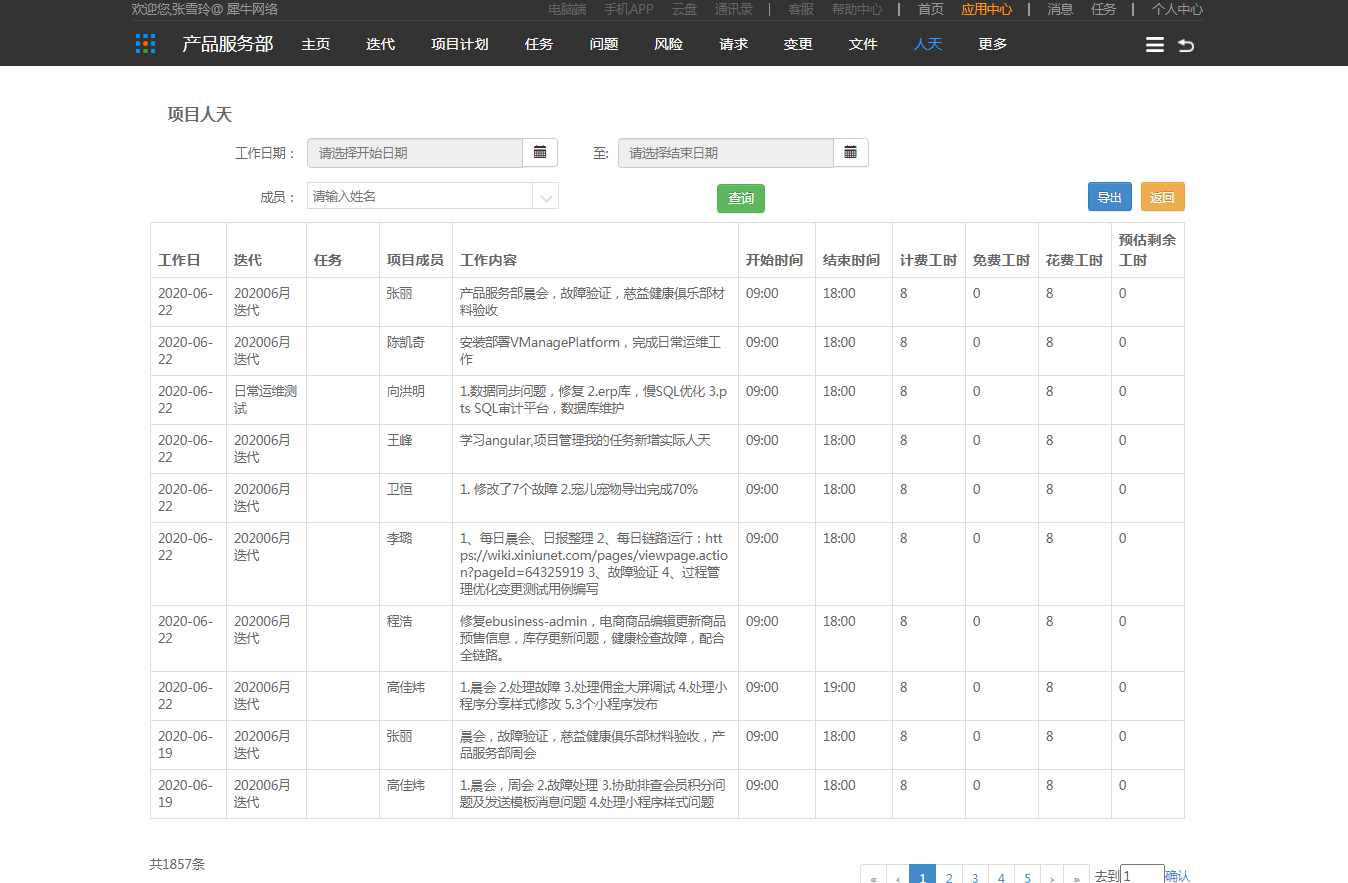Screen dimensions: 1348x883
Task: Click the 电脑端 link in top bar
Action: [x=568, y=9]
